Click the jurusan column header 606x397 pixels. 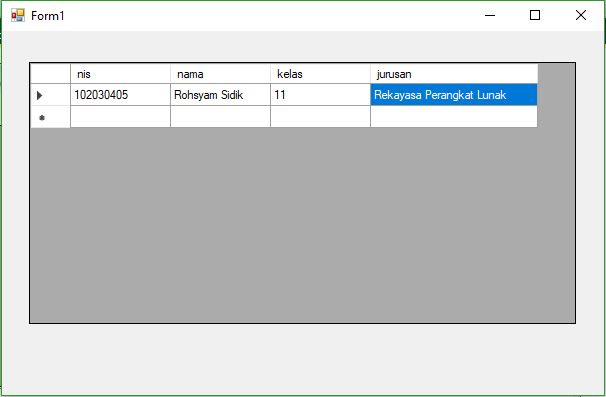click(x=454, y=73)
